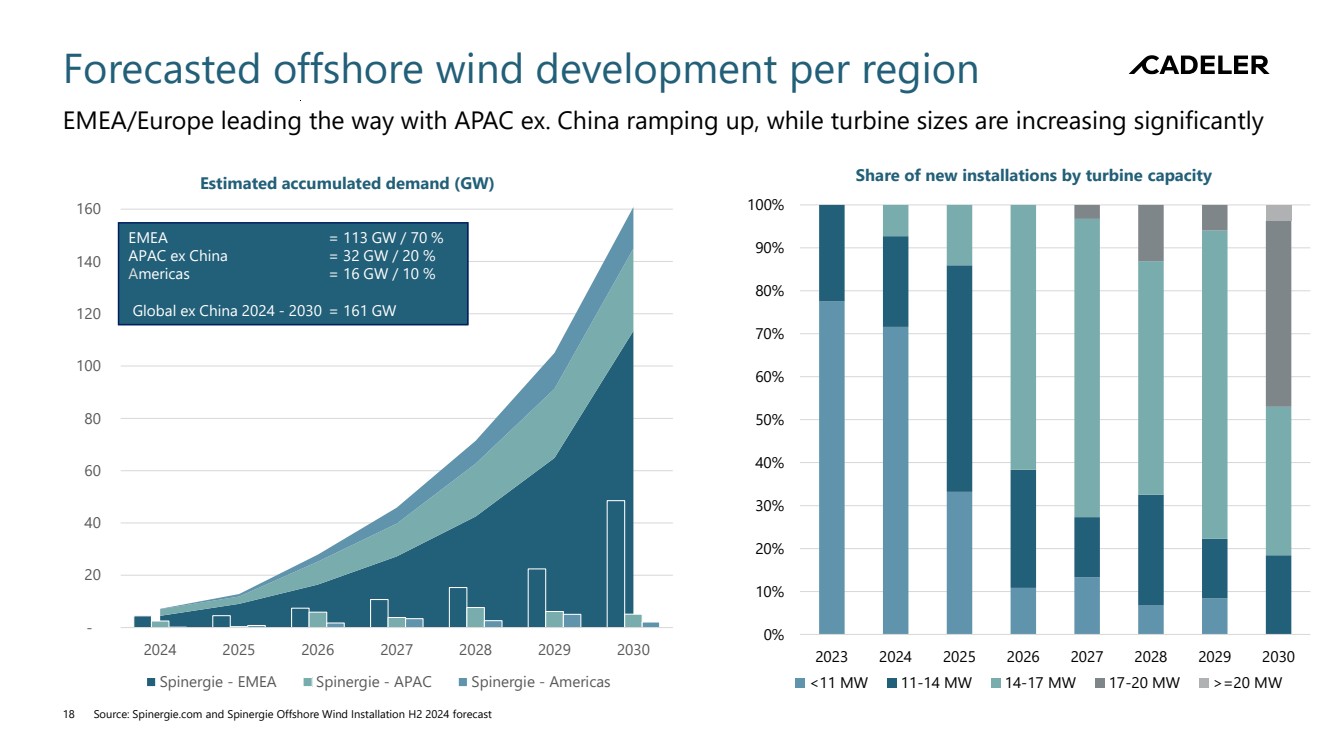The width and height of the screenshot is (1333, 749).
Task: Click the 'Americas = 16 GW / 10 %' line
Action: point(282,274)
